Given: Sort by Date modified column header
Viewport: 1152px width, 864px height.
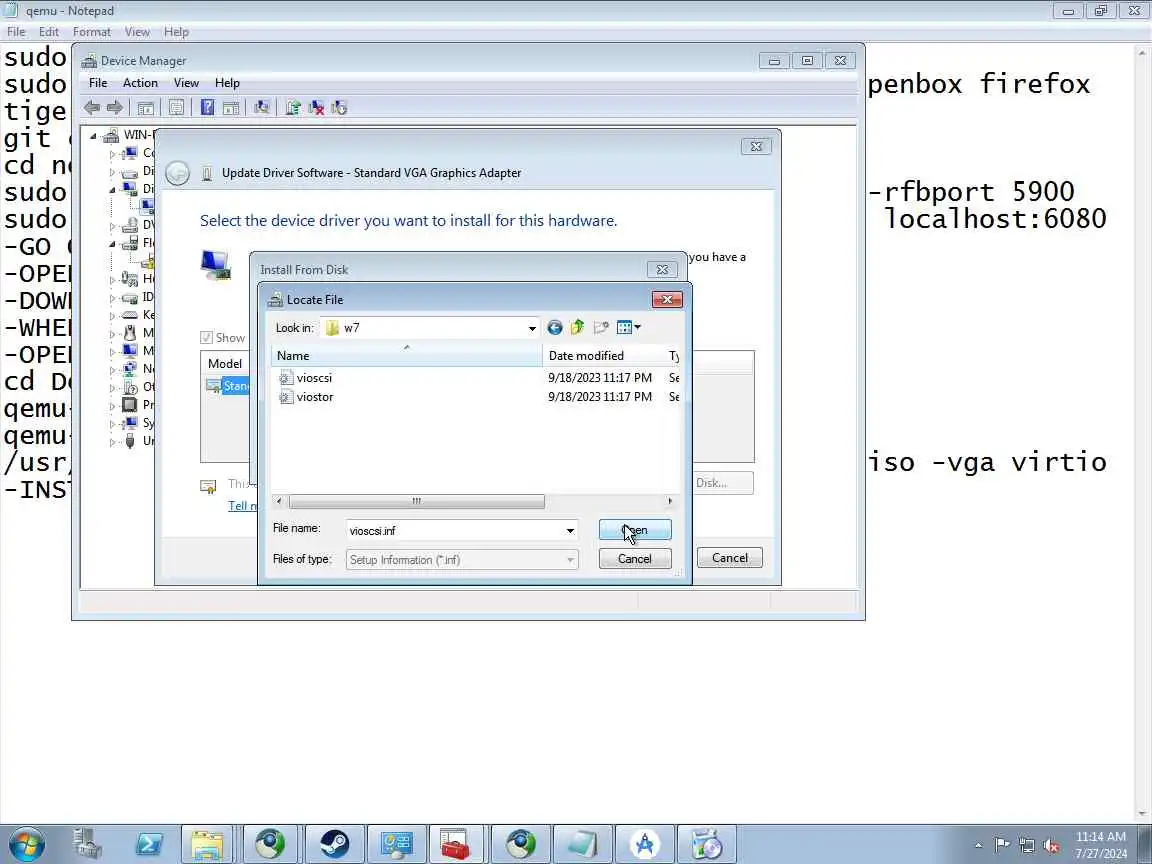Looking at the screenshot, I should pos(602,356).
